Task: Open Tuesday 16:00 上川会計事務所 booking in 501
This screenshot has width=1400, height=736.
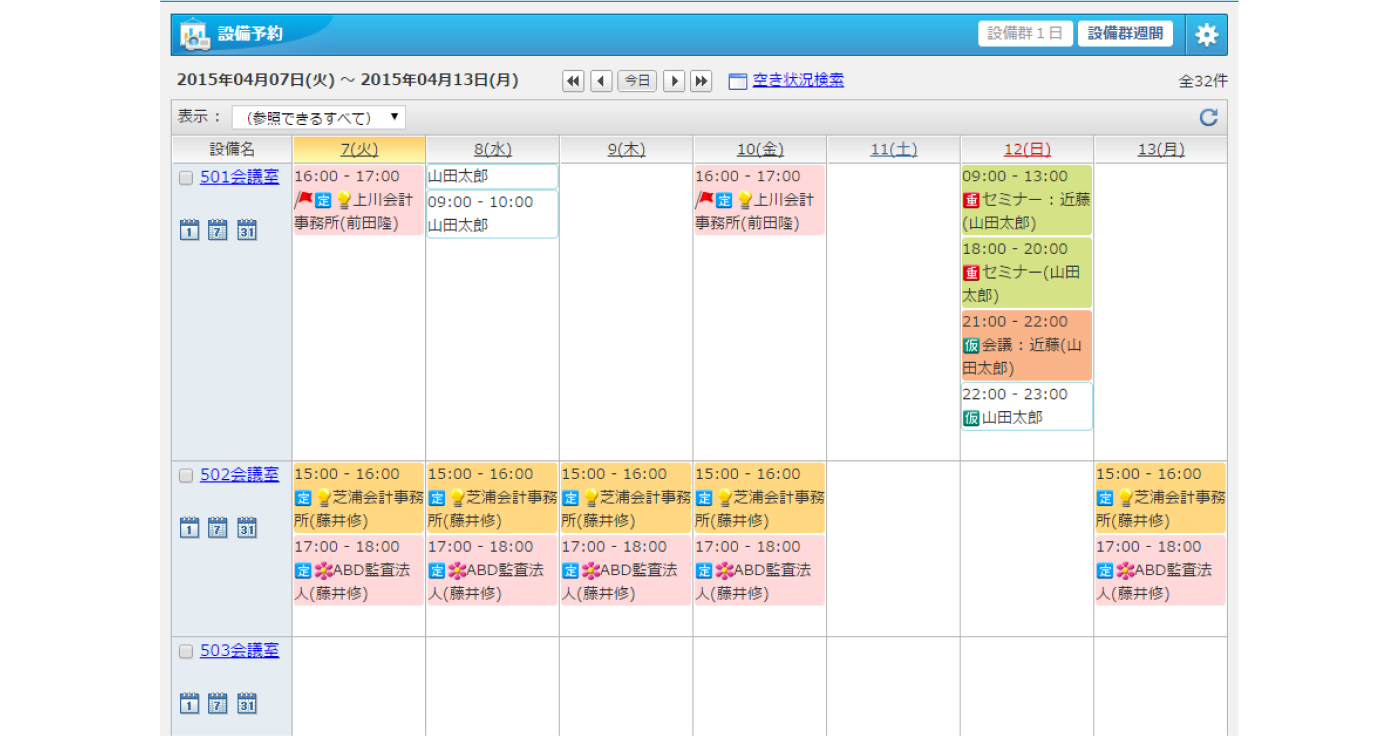Action: coord(359,200)
